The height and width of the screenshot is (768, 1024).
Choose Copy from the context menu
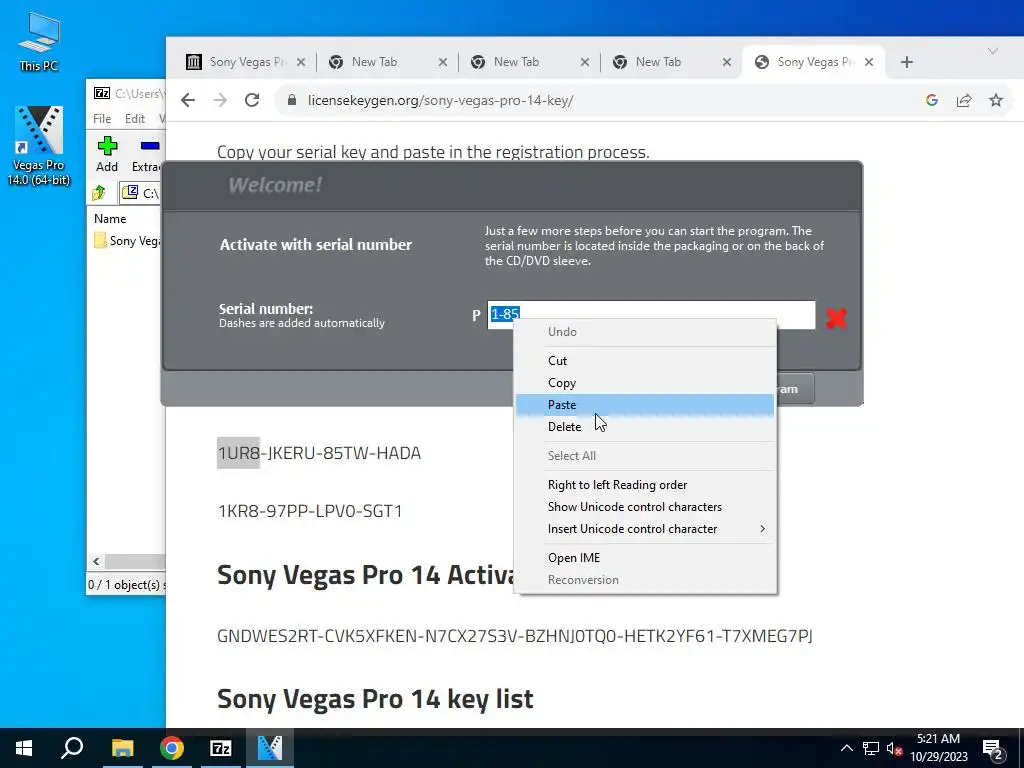click(645, 383)
